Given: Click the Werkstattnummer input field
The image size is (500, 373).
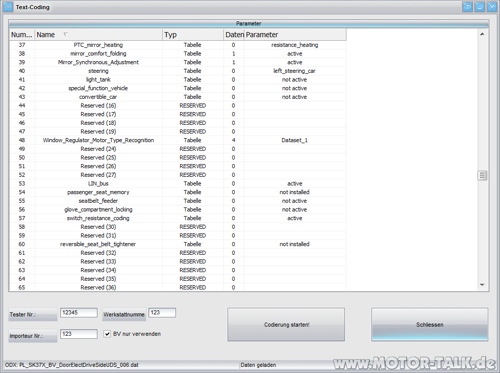Looking at the screenshot, I should tap(162, 313).
